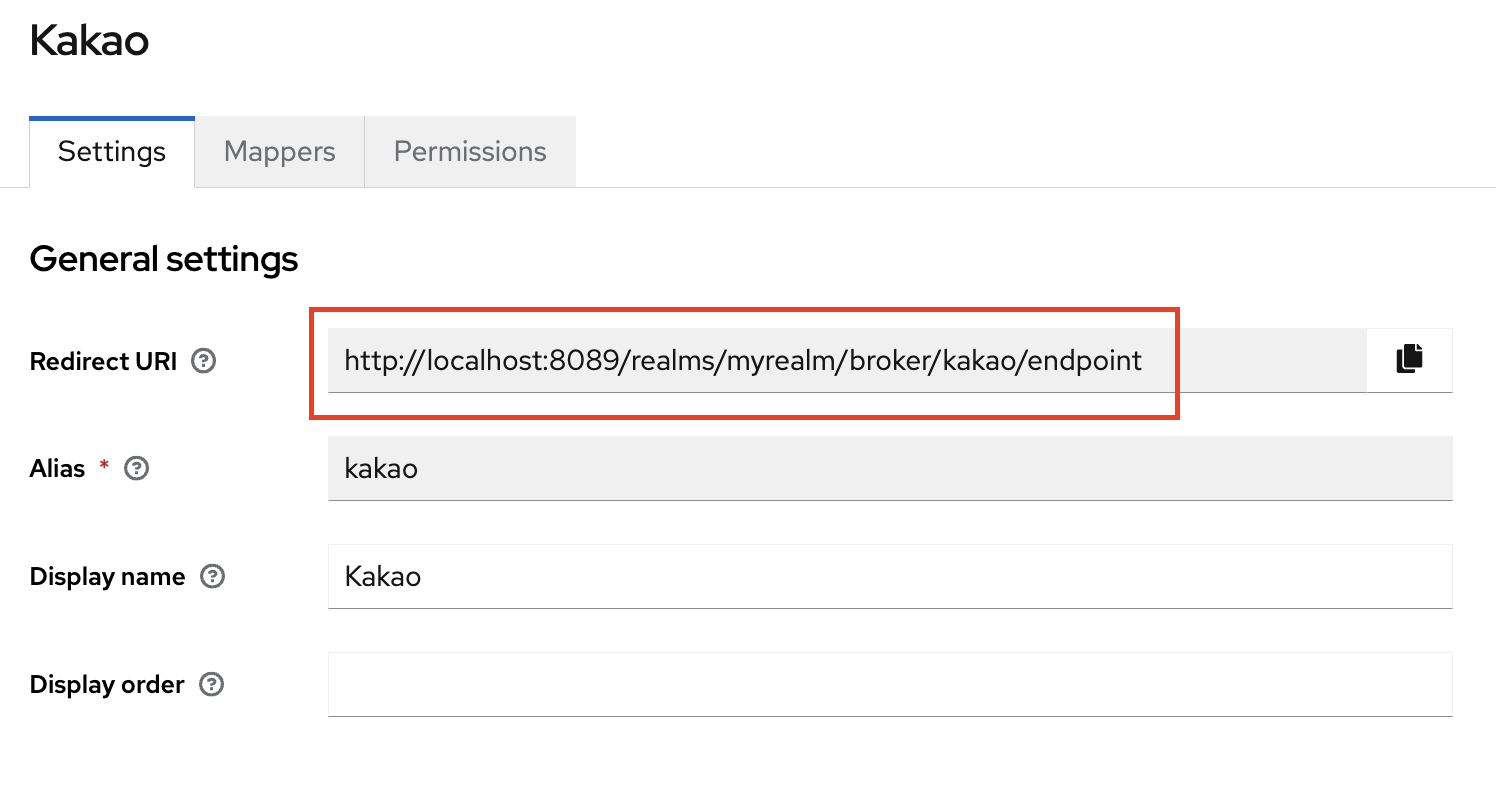
Task: Open the Mappers tab
Action: coord(279,152)
